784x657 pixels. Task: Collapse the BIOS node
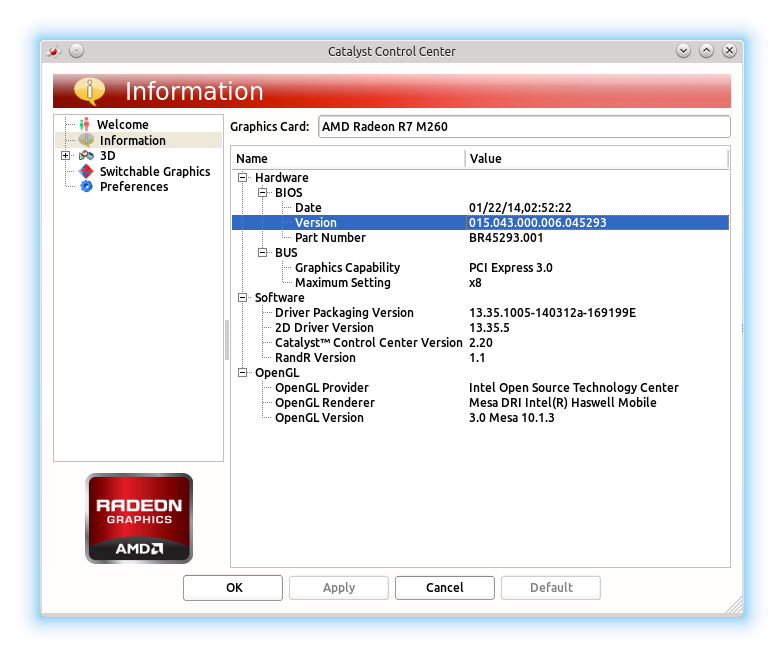(262, 192)
